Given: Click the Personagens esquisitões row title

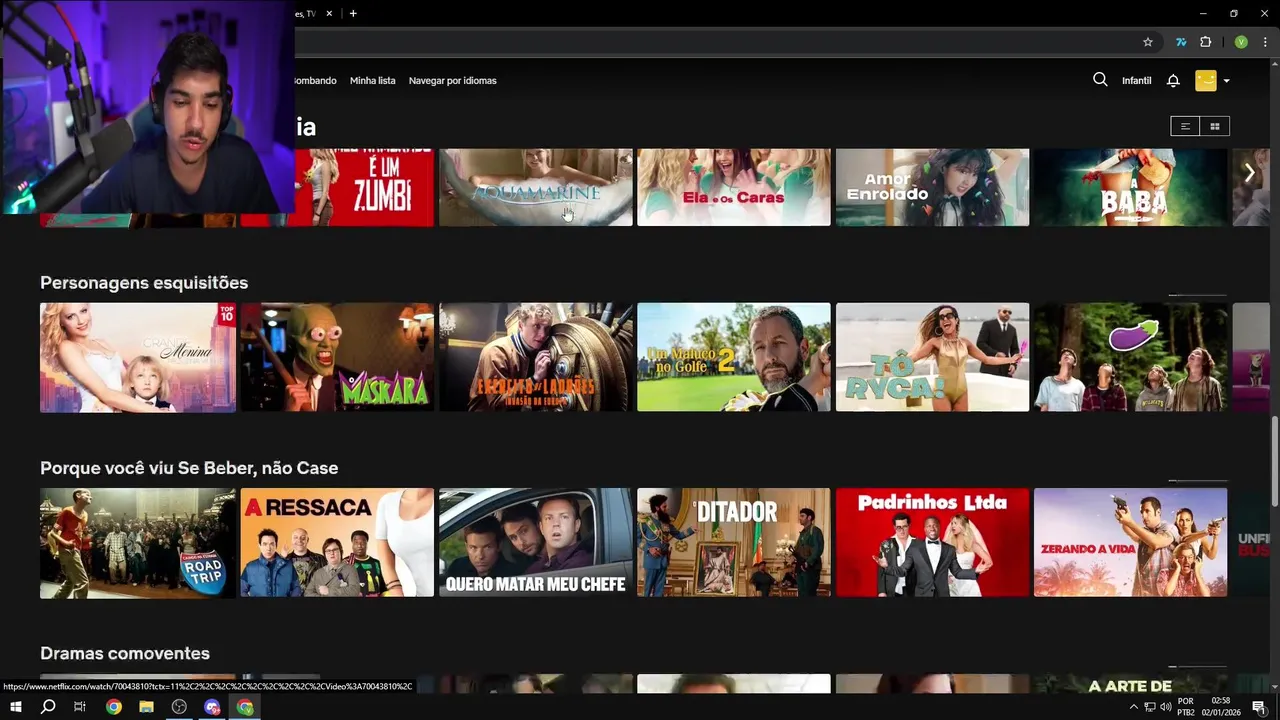Looking at the screenshot, I should click(x=144, y=283).
